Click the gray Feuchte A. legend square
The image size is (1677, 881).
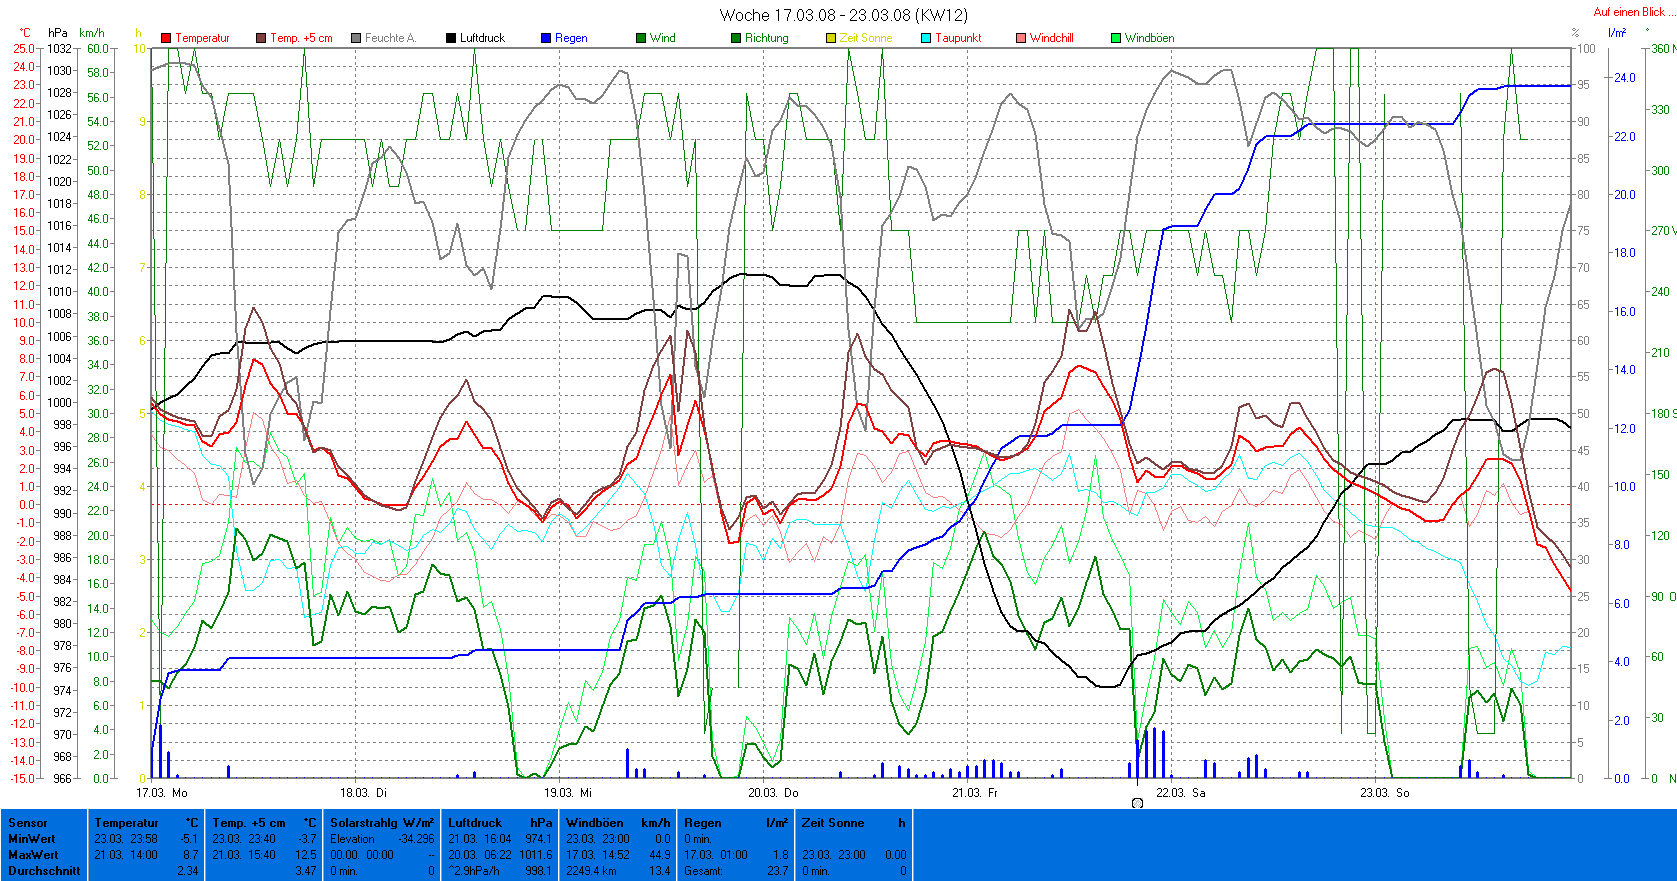click(x=356, y=38)
